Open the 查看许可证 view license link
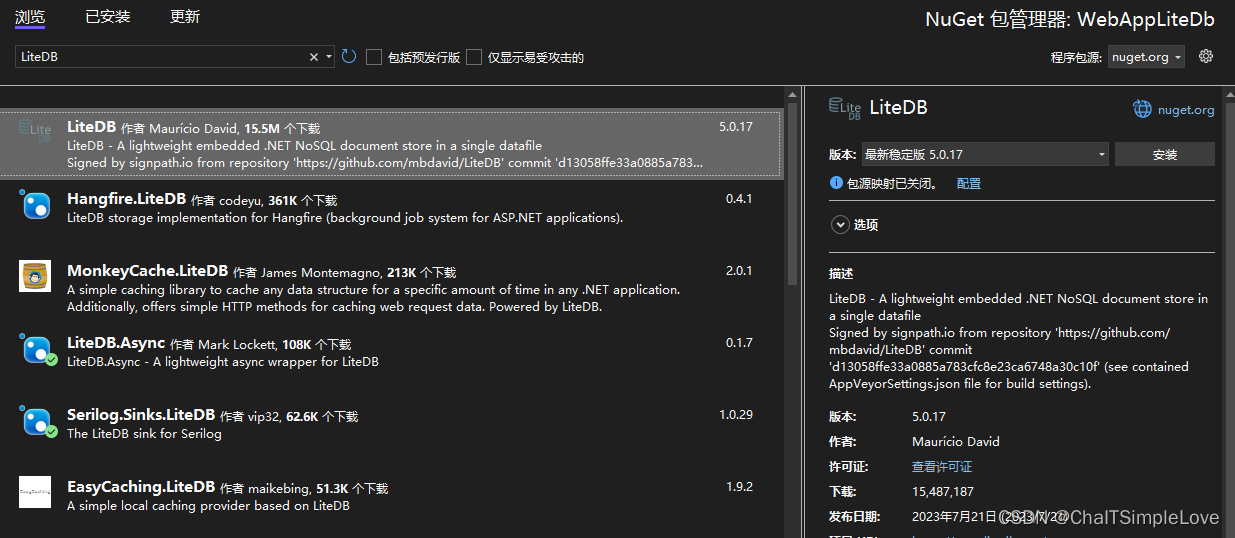The width and height of the screenshot is (1235, 538). (x=942, y=466)
